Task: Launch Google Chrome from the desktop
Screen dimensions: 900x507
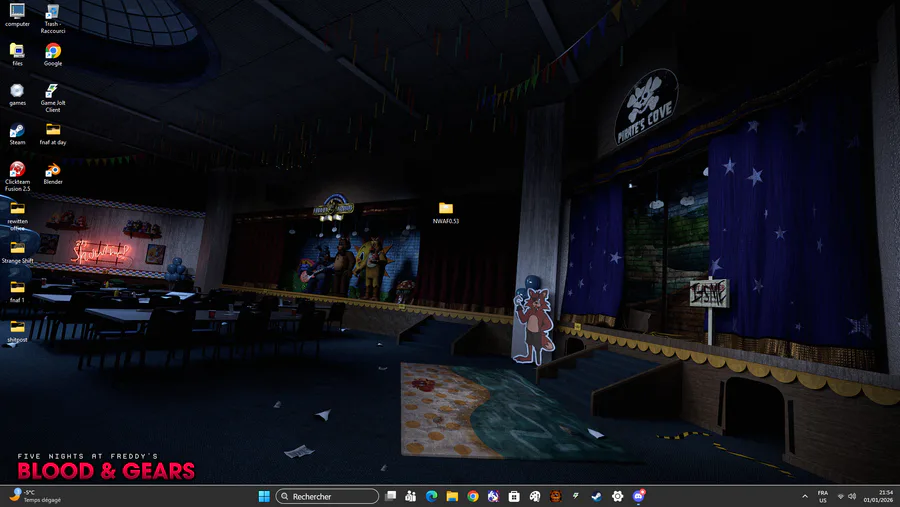Action: [x=53, y=55]
